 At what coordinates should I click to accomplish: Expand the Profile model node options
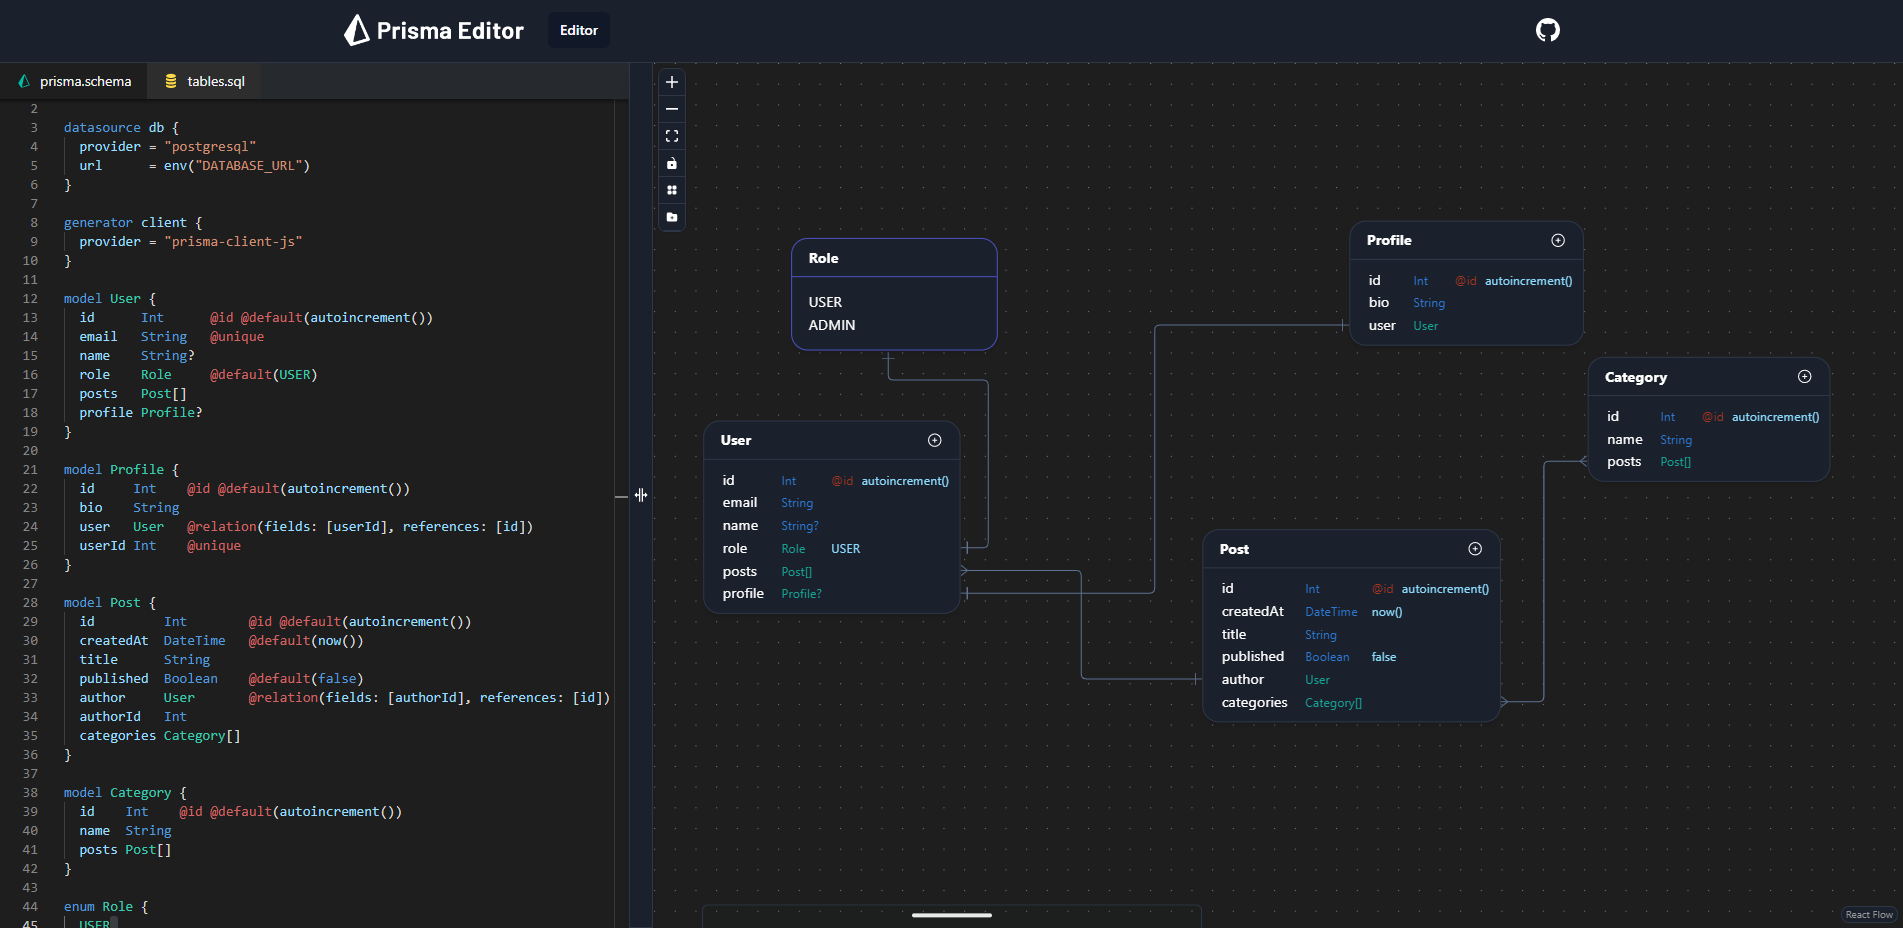point(1558,240)
